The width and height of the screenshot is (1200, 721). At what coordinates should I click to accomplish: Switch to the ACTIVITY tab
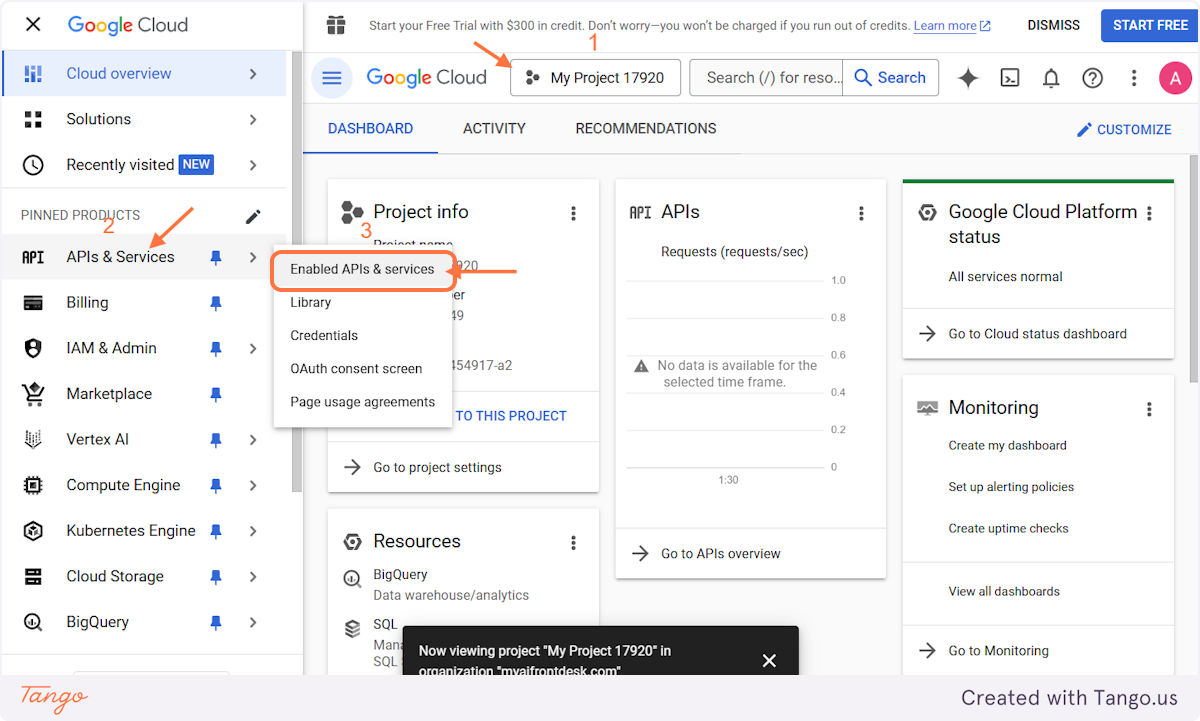point(494,129)
